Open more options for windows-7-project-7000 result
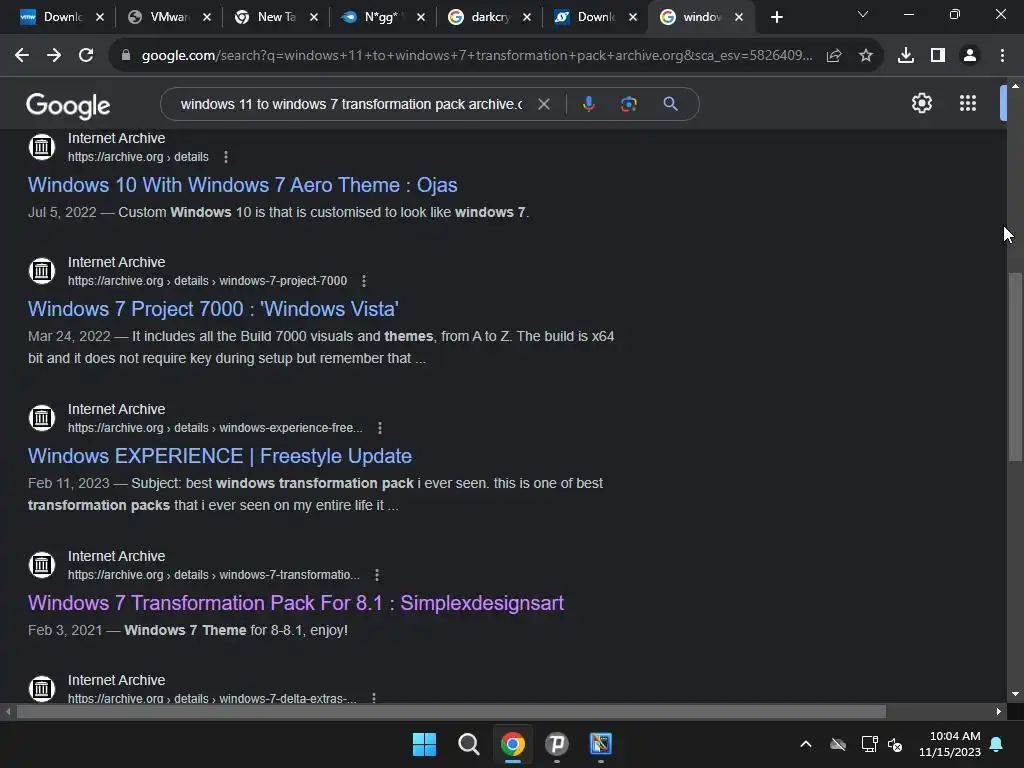1024x768 pixels. 364,281
